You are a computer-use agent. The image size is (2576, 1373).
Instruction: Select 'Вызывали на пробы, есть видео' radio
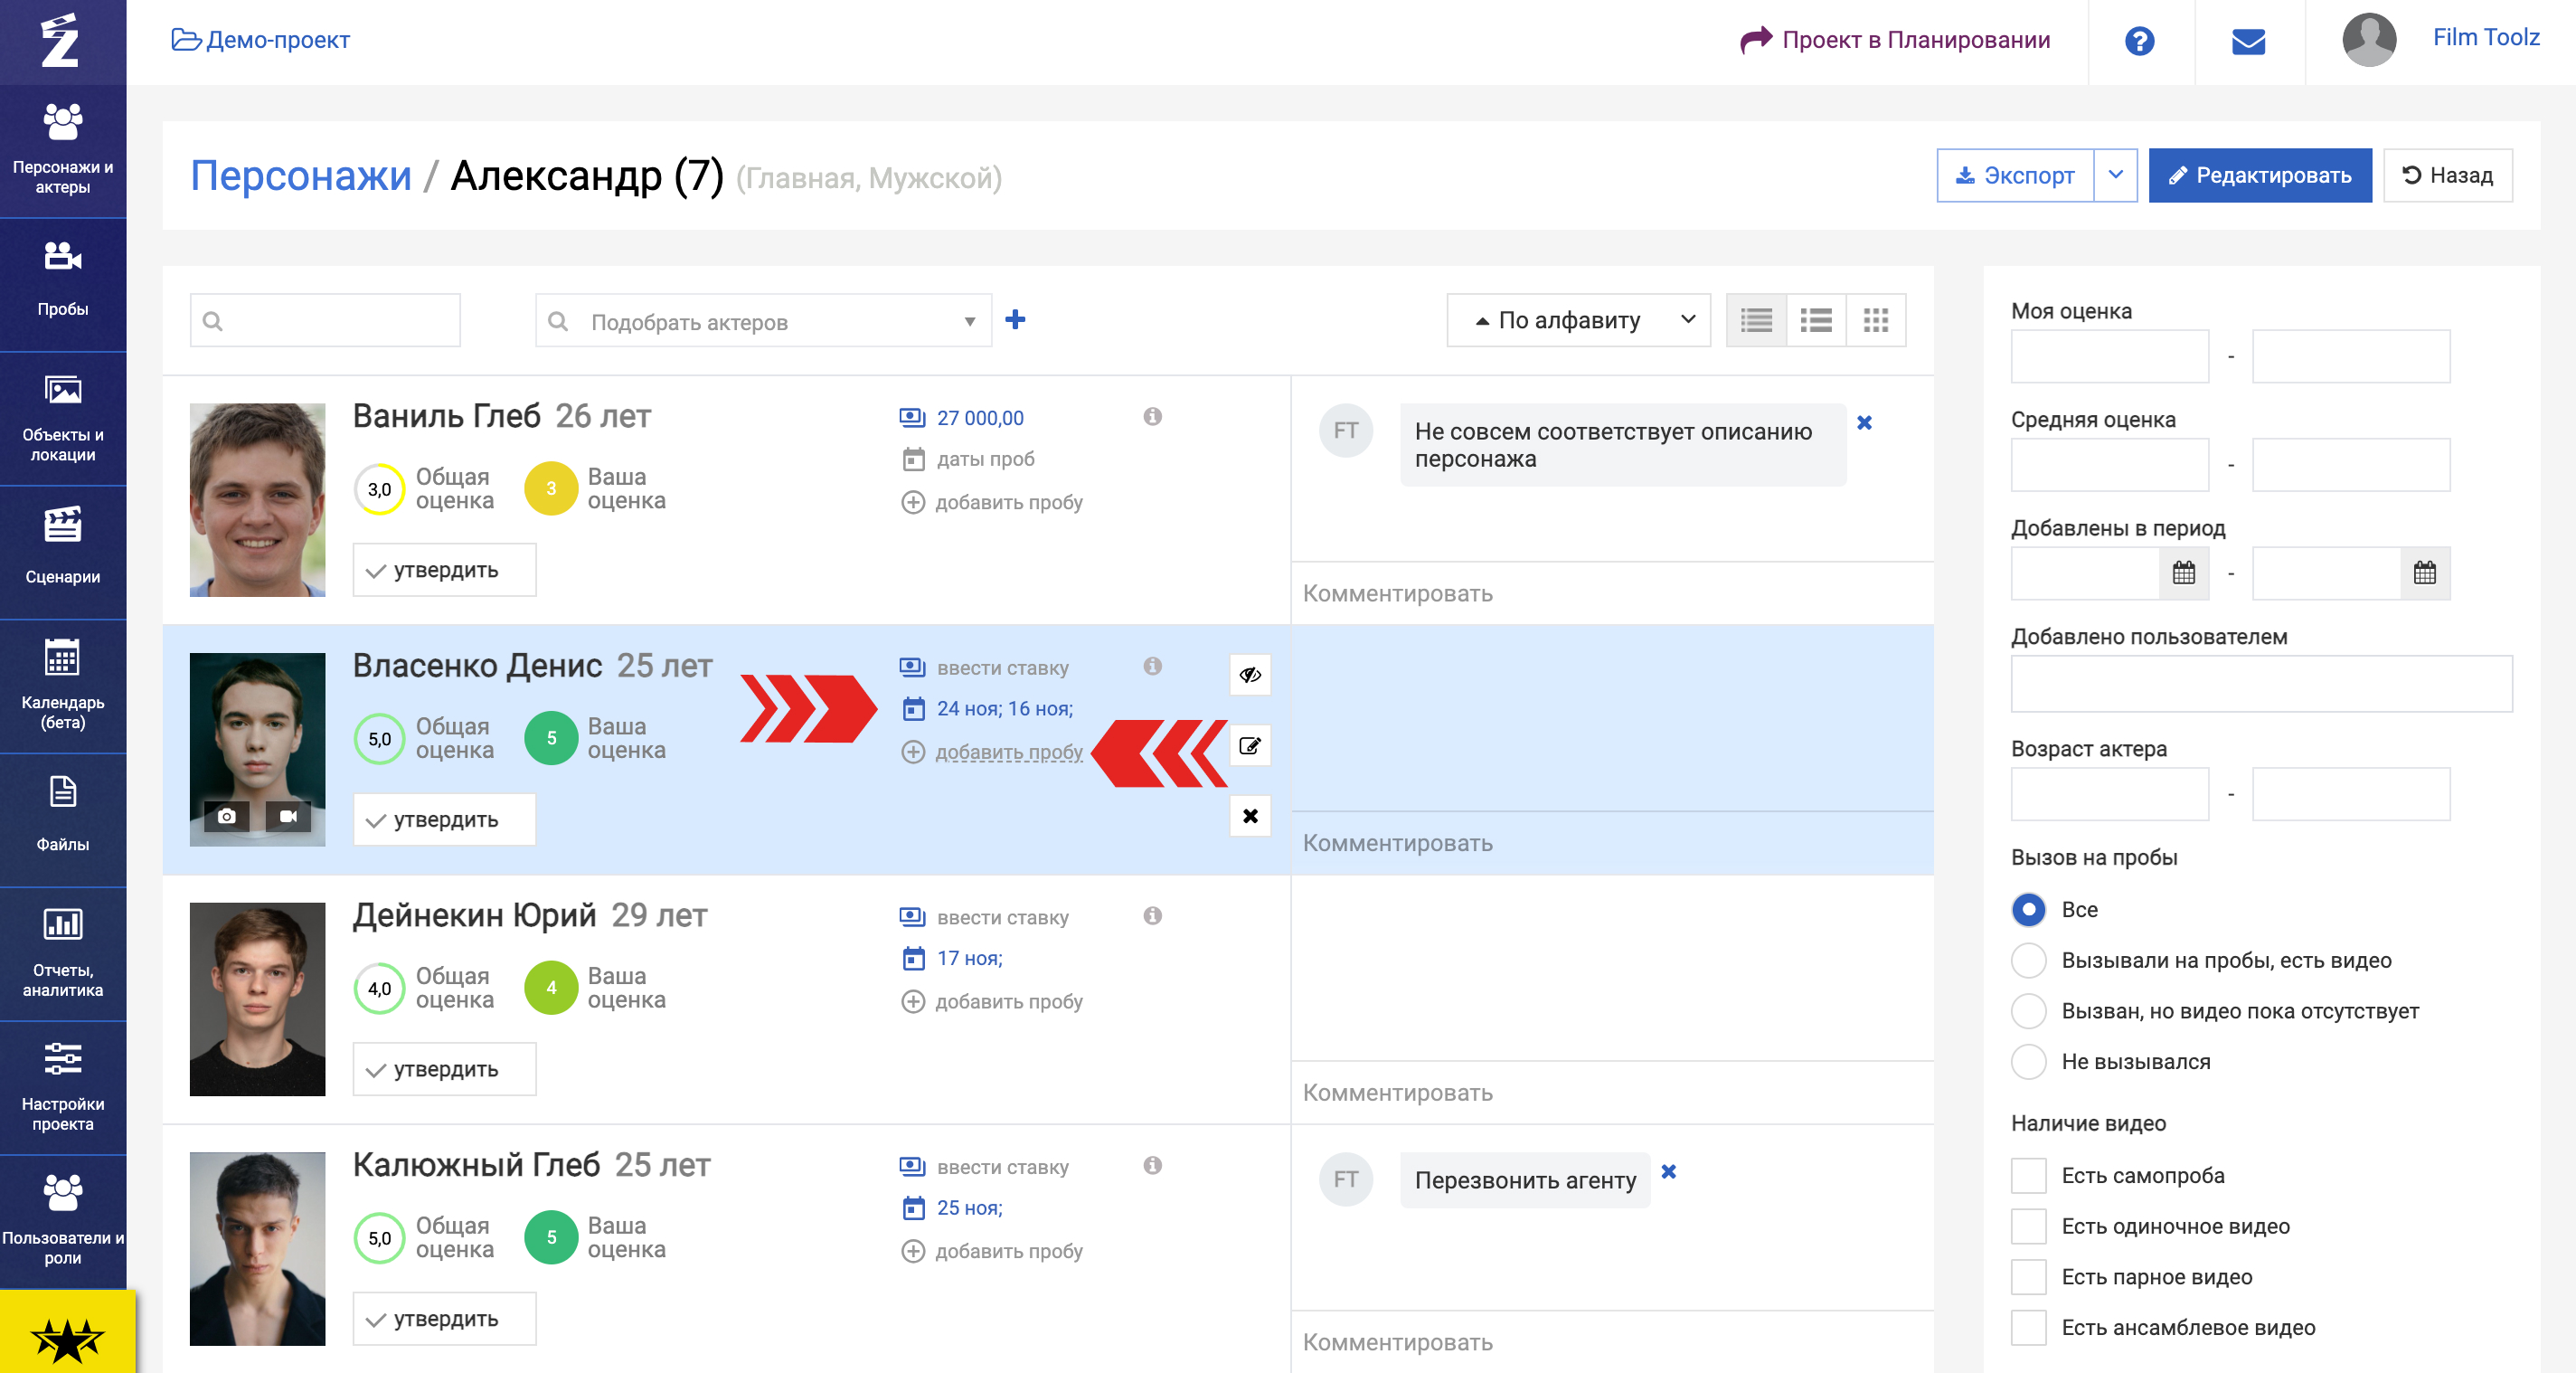pos(2028,960)
